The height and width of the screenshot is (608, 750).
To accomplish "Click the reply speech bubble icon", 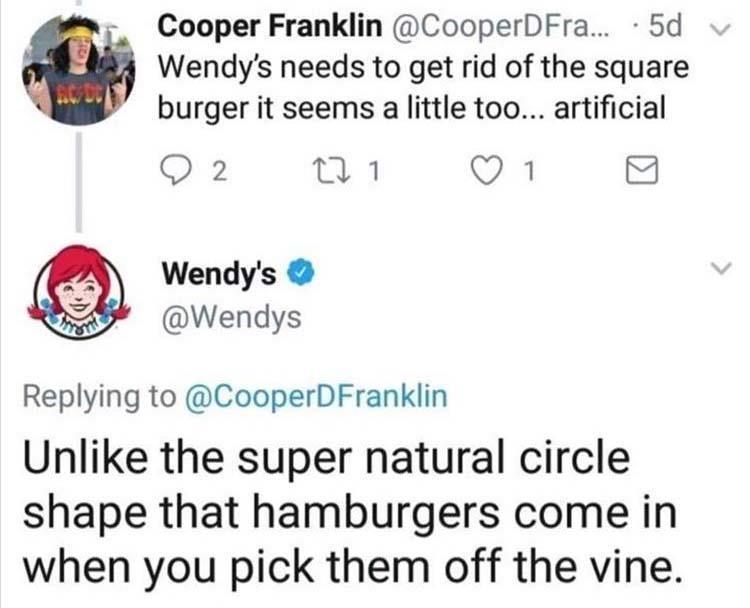I will (174, 170).
